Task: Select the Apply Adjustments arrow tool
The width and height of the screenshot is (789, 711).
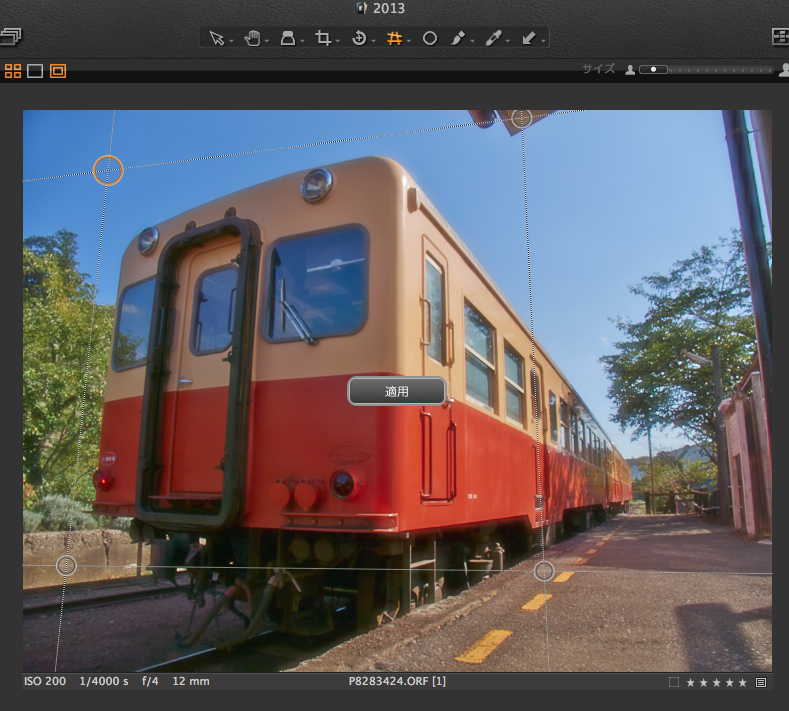Action: pos(528,38)
